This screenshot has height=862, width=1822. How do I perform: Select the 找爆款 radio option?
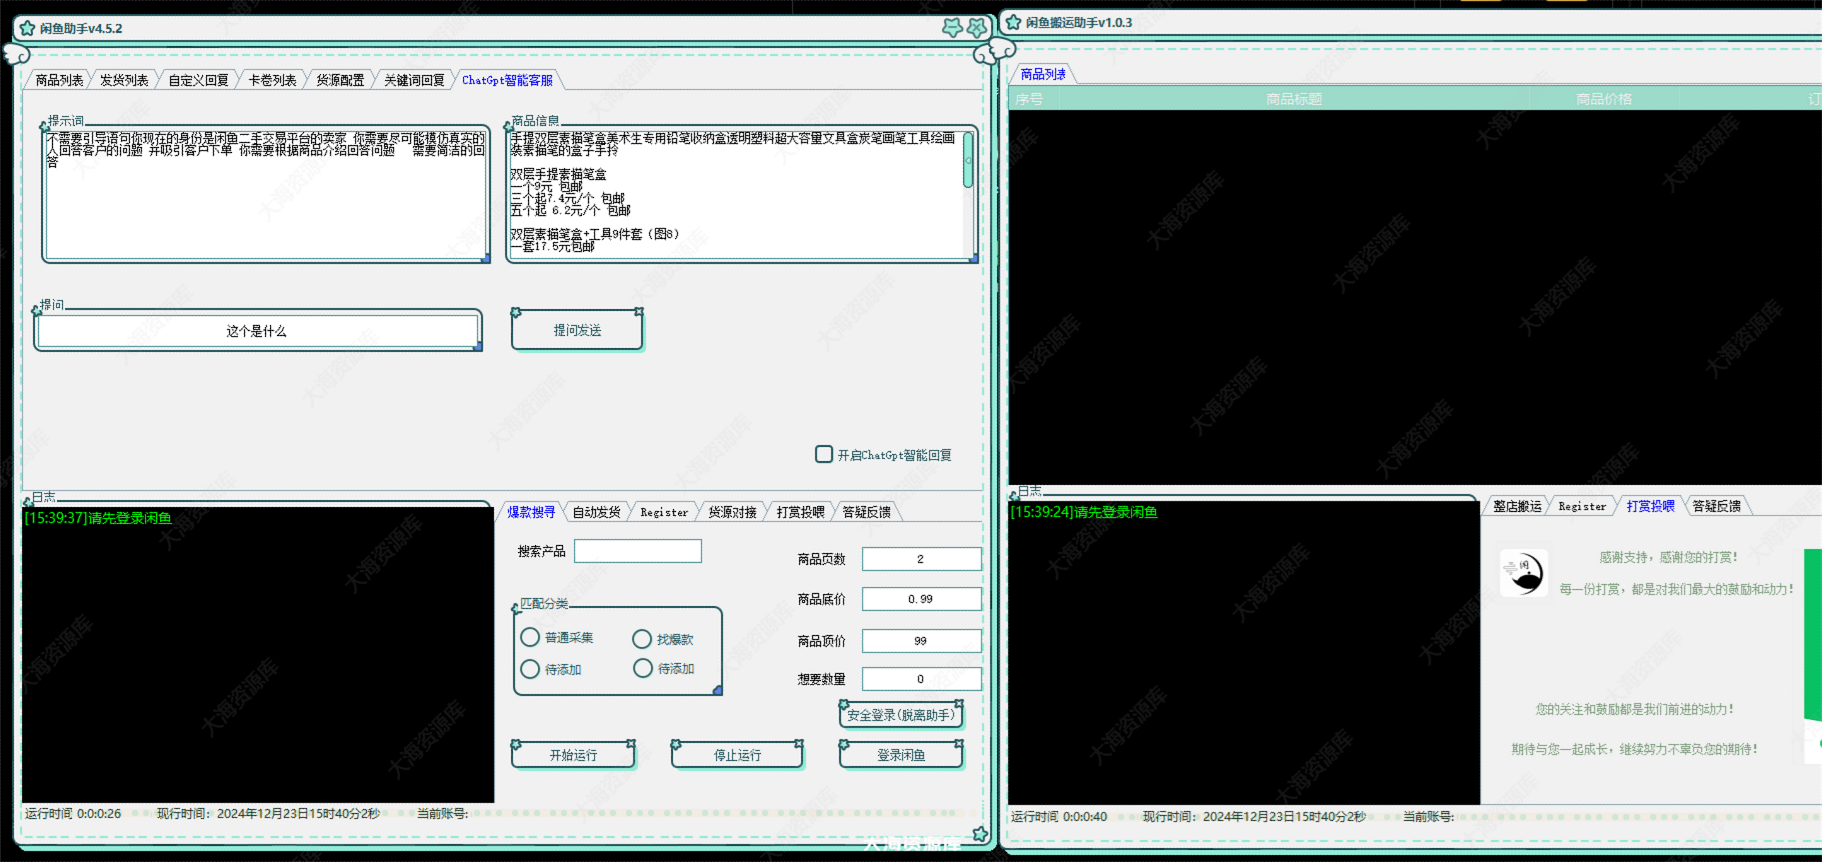click(x=642, y=639)
